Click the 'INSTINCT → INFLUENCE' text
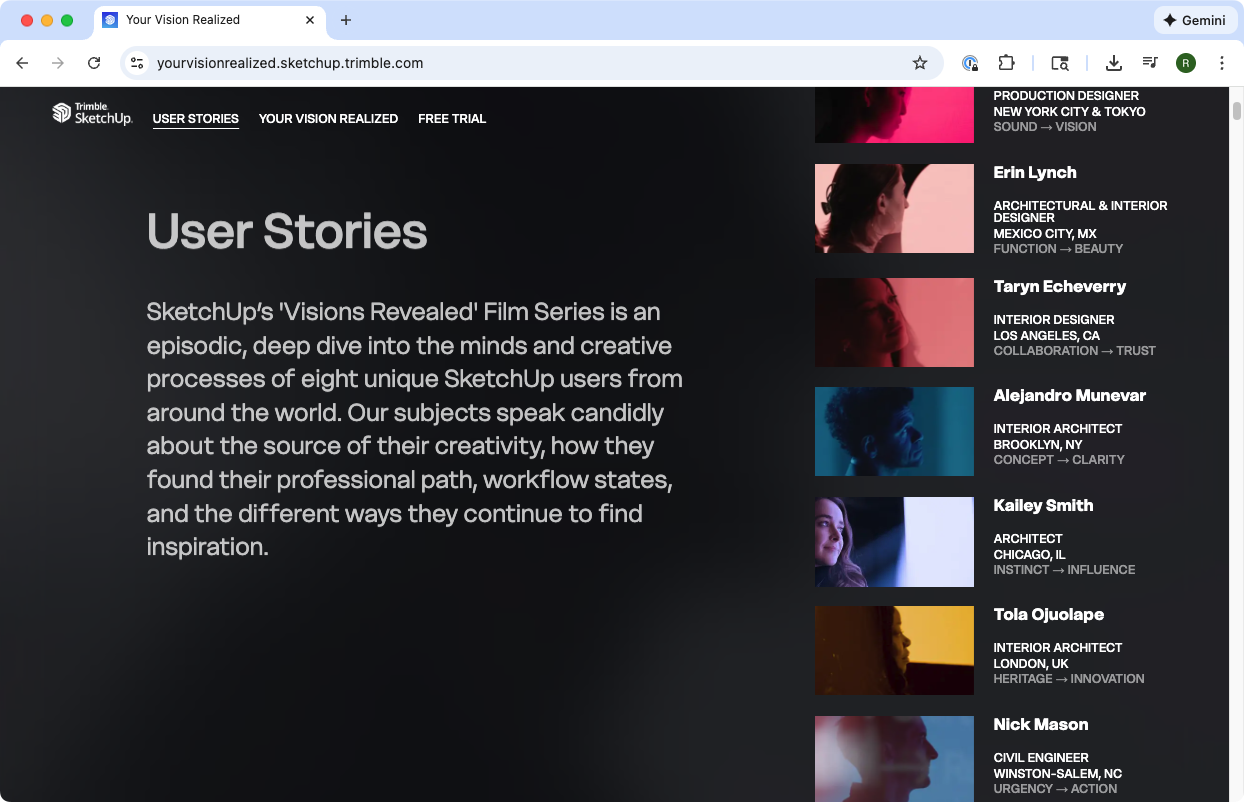Viewport: 1244px width, 802px height. (x=1064, y=569)
